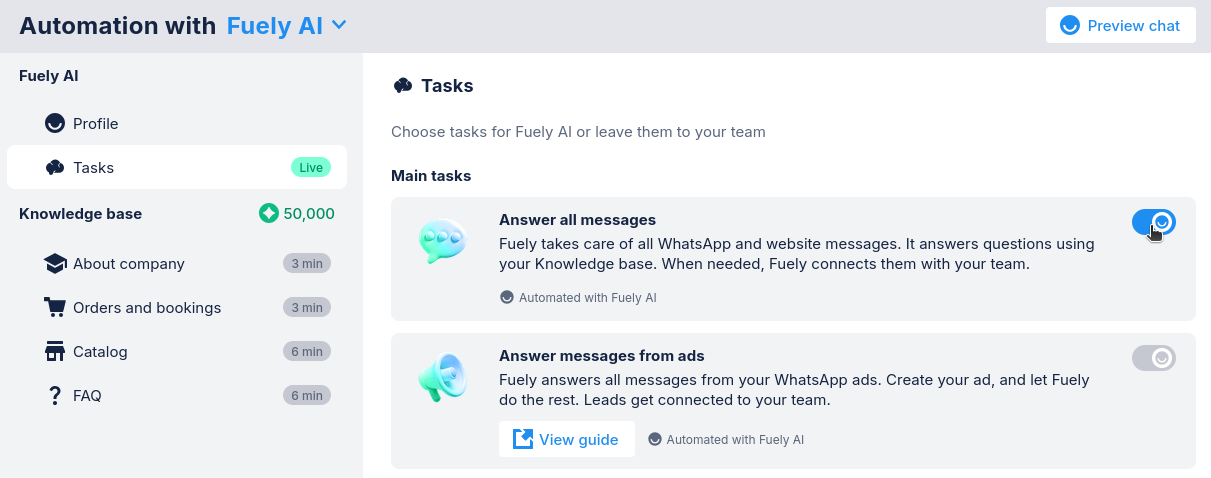Click the Profile smiley face icon
This screenshot has height=478, width=1211.
click(x=55, y=124)
